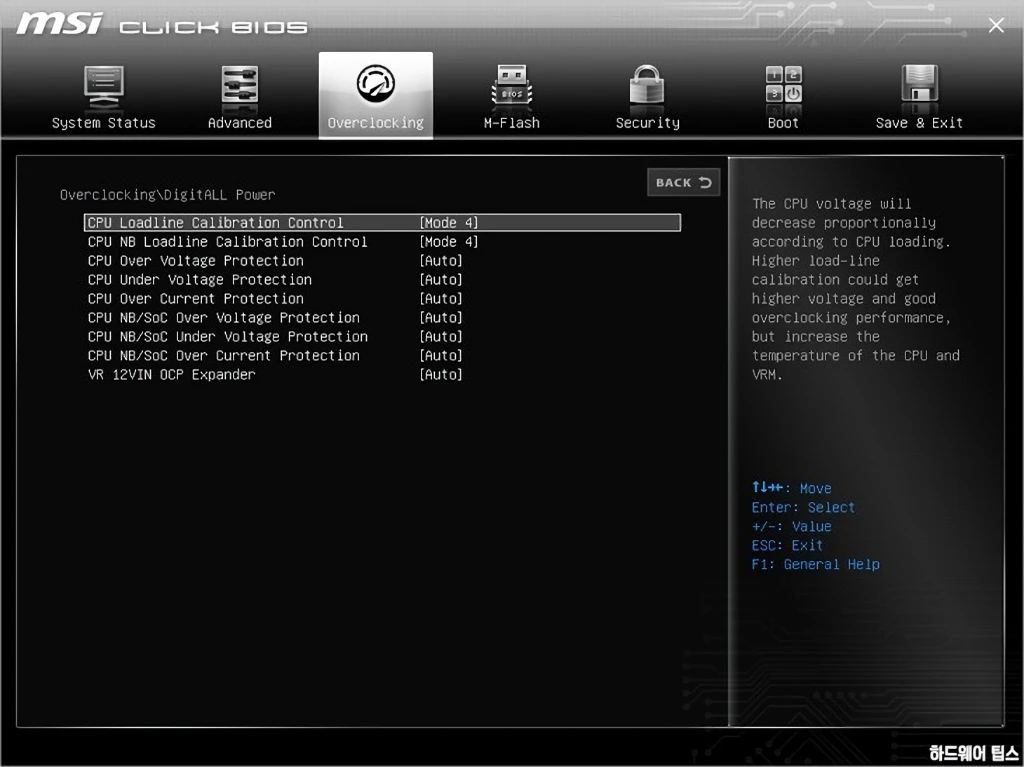Viewport: 1024px width, 767px height.
Task: Change CPU Over Voltage Protection Auto value
Action: point(441,261)
